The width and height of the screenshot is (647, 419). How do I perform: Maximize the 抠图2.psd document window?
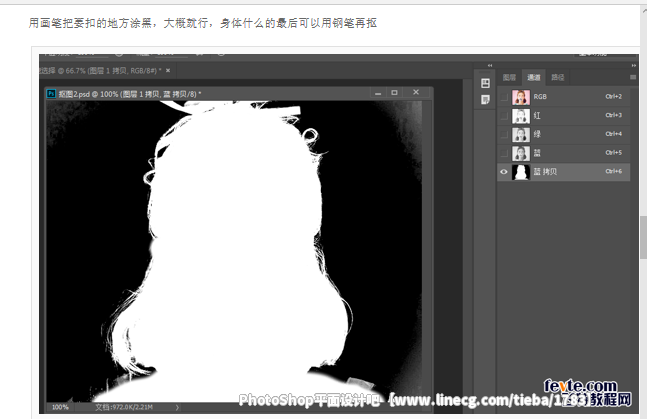394,92
